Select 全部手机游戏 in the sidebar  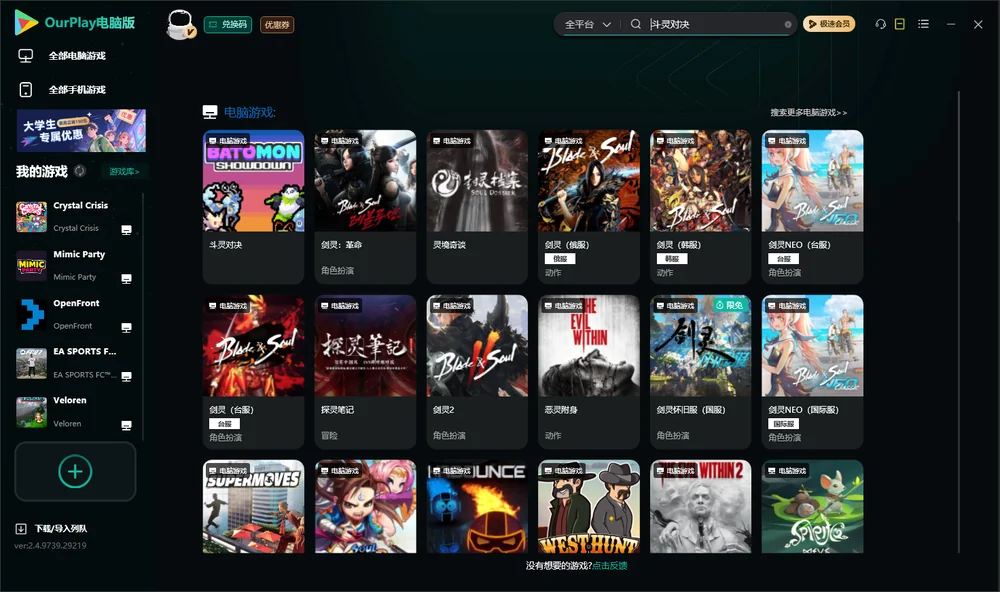77,90
